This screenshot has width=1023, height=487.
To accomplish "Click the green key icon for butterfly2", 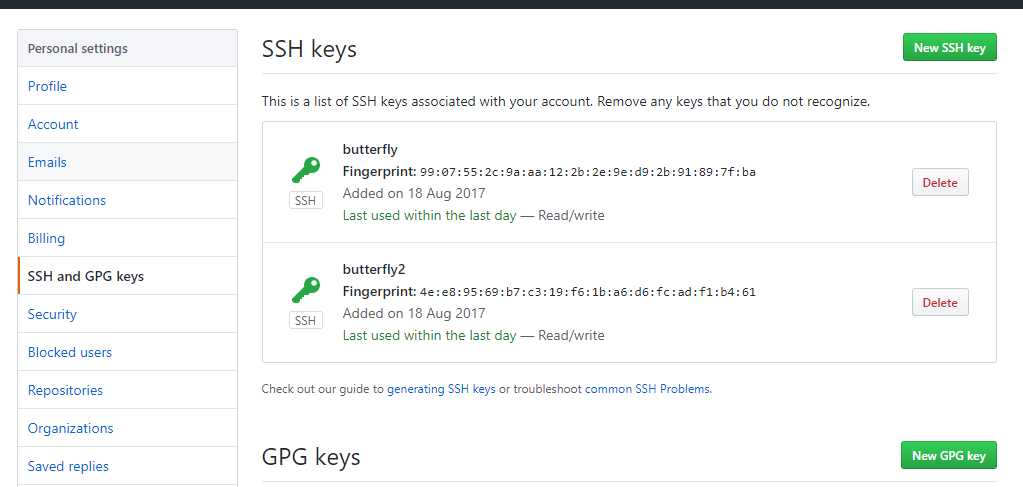I will (x=305, y=291).
